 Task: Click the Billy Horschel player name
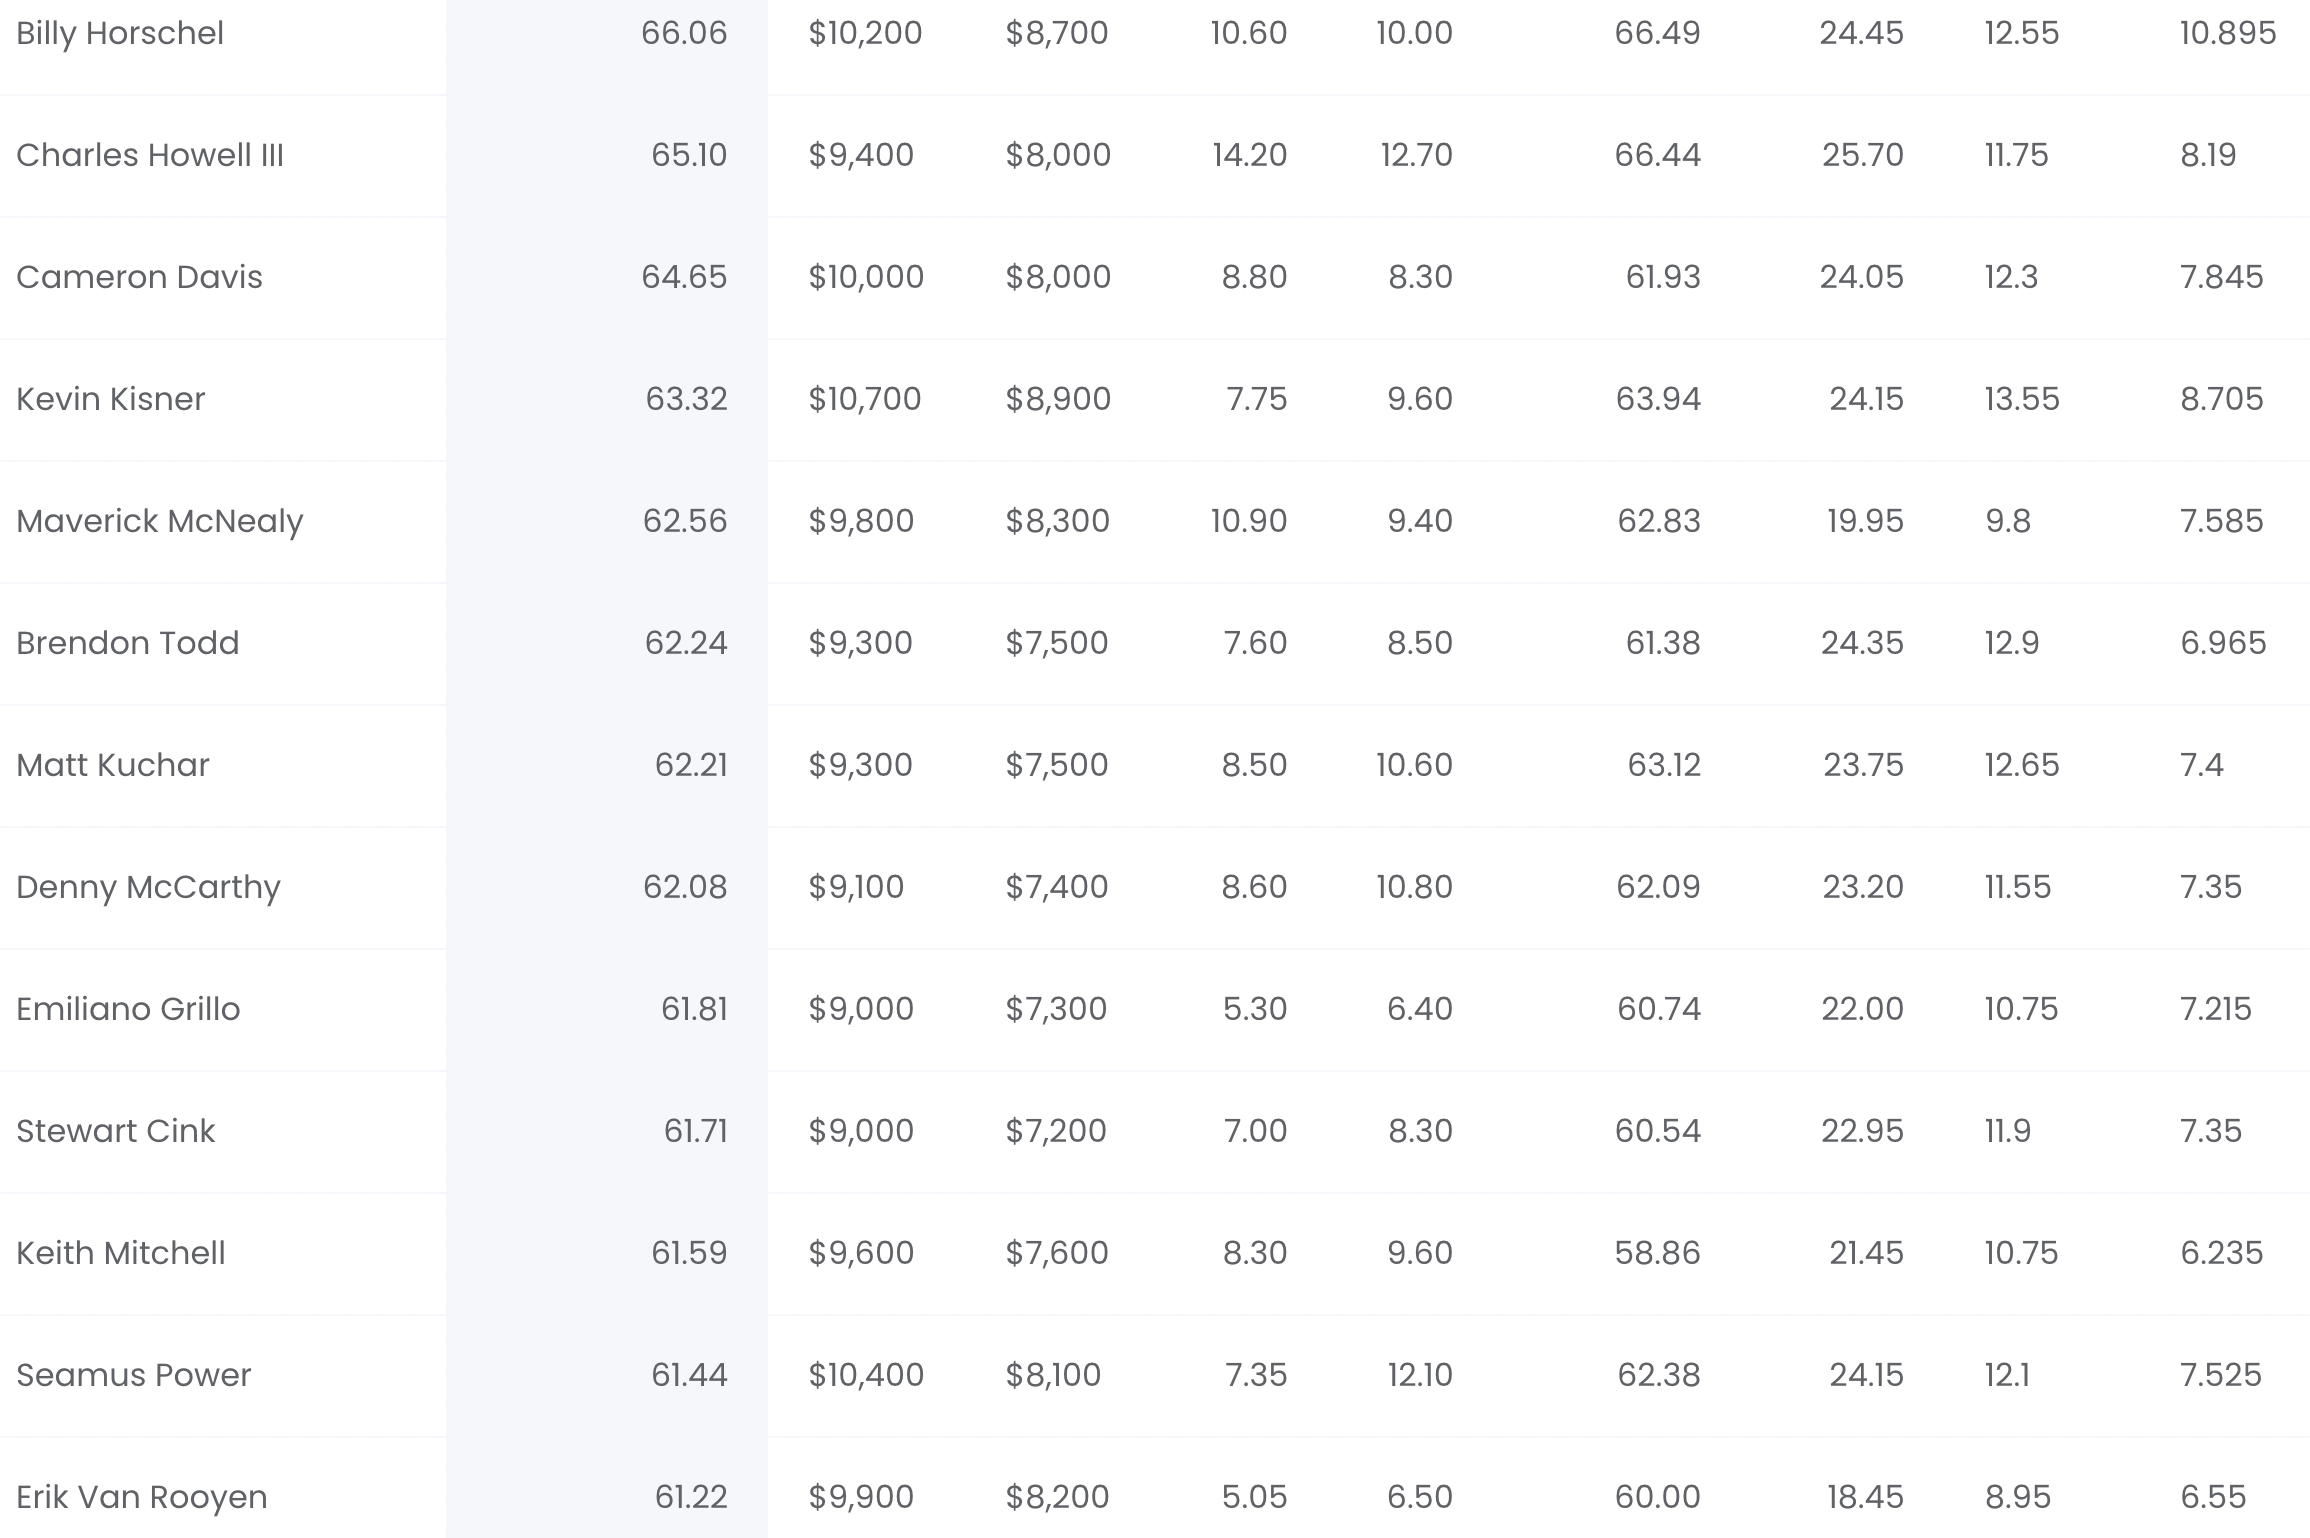pyautogui.click(x=120, y=33)
